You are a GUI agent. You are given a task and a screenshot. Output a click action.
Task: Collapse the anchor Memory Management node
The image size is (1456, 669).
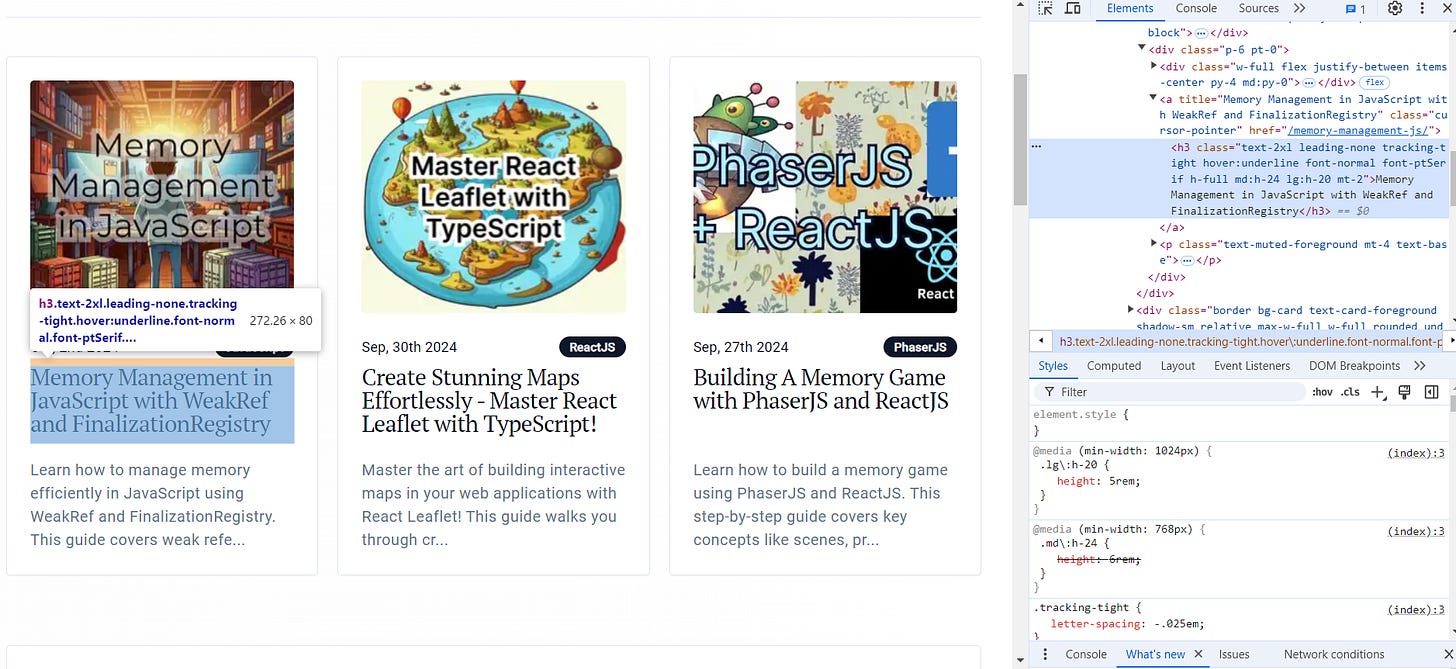pos(1154,99)
